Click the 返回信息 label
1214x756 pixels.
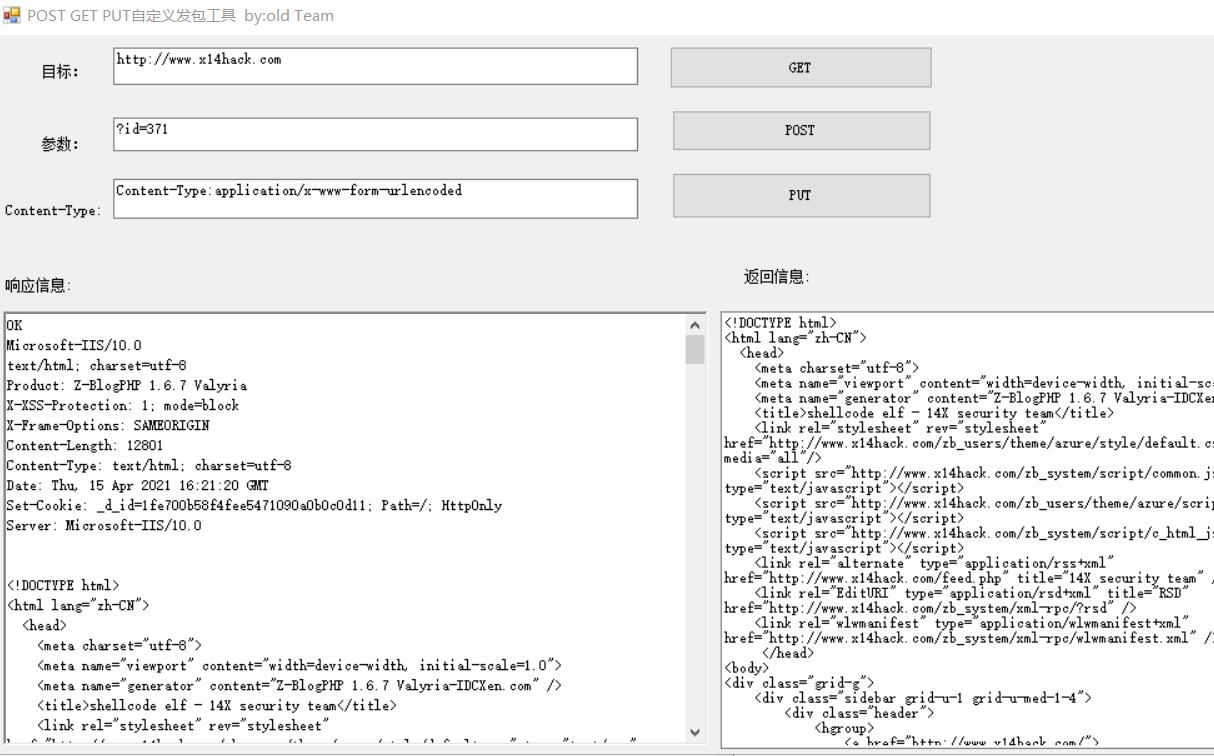(x=777, y=277)
